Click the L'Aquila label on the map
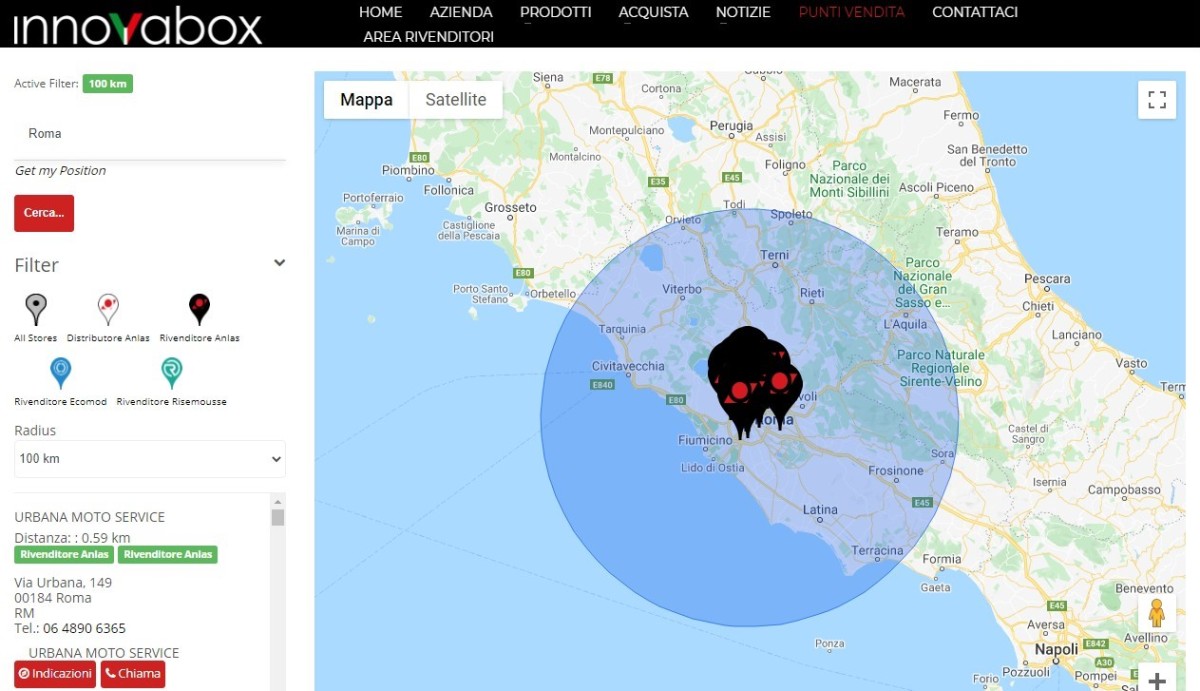Screen dimensions: 1200x691 [907, 325]
